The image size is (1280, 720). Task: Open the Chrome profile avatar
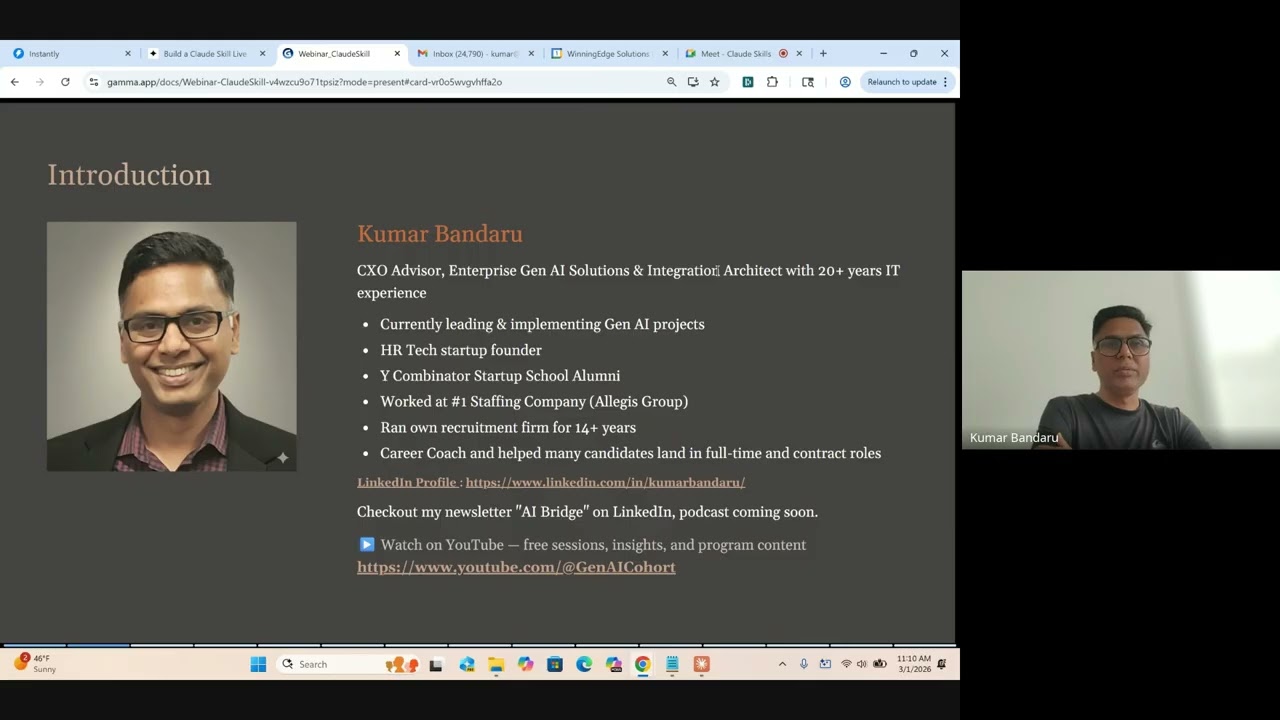(x=845, y=82)
